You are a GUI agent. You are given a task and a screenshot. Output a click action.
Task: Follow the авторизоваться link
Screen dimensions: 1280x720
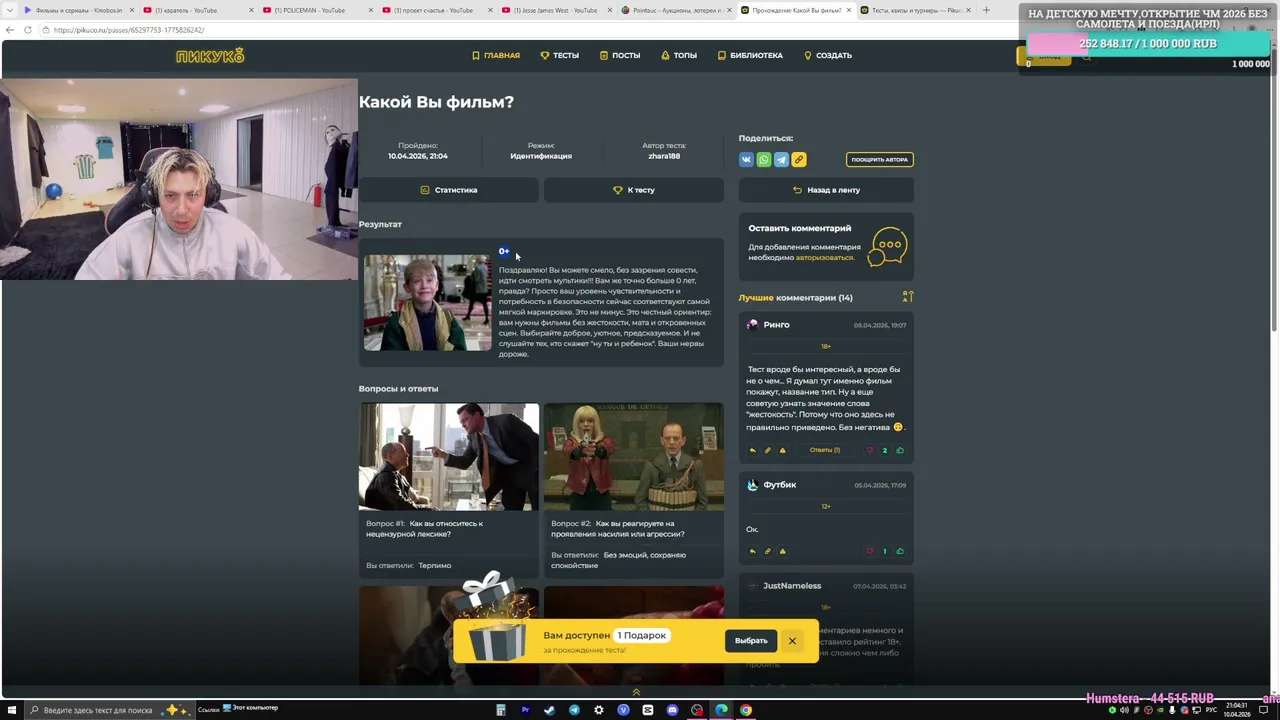[x=824, y=258]
